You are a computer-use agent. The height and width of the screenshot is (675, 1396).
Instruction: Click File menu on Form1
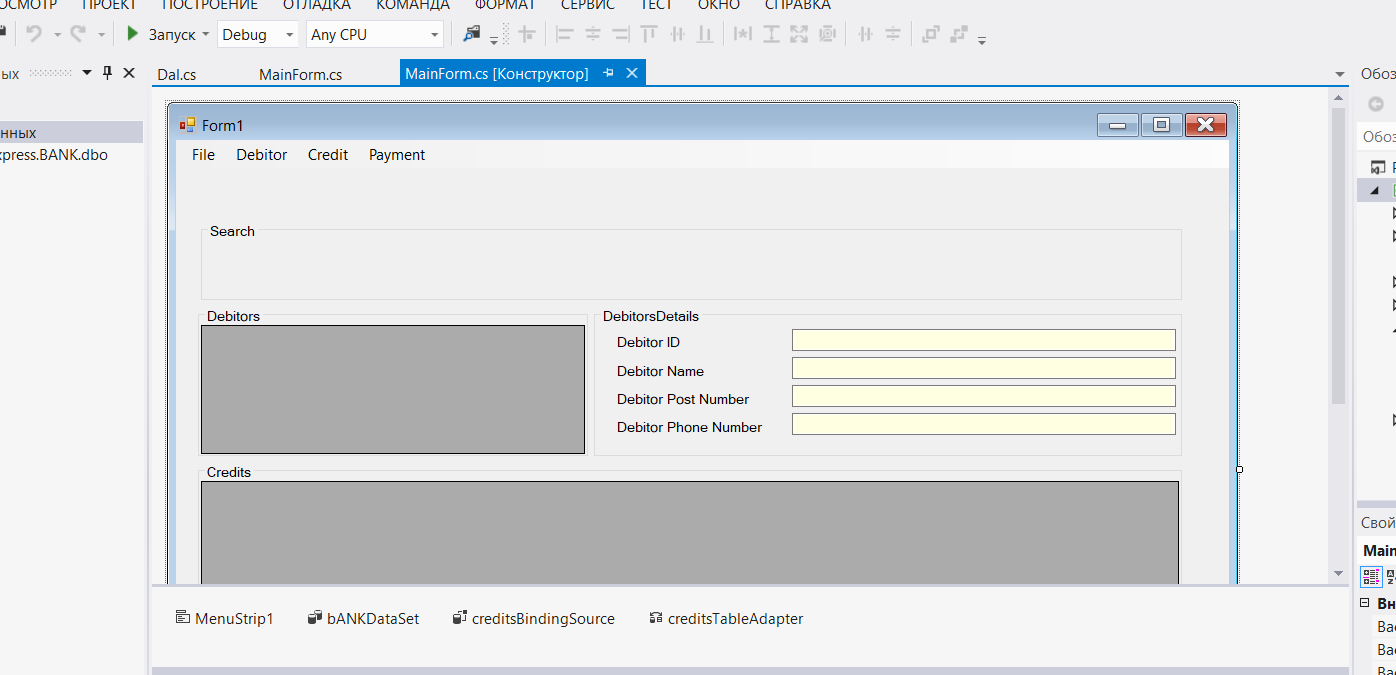[x=203, y=155]
